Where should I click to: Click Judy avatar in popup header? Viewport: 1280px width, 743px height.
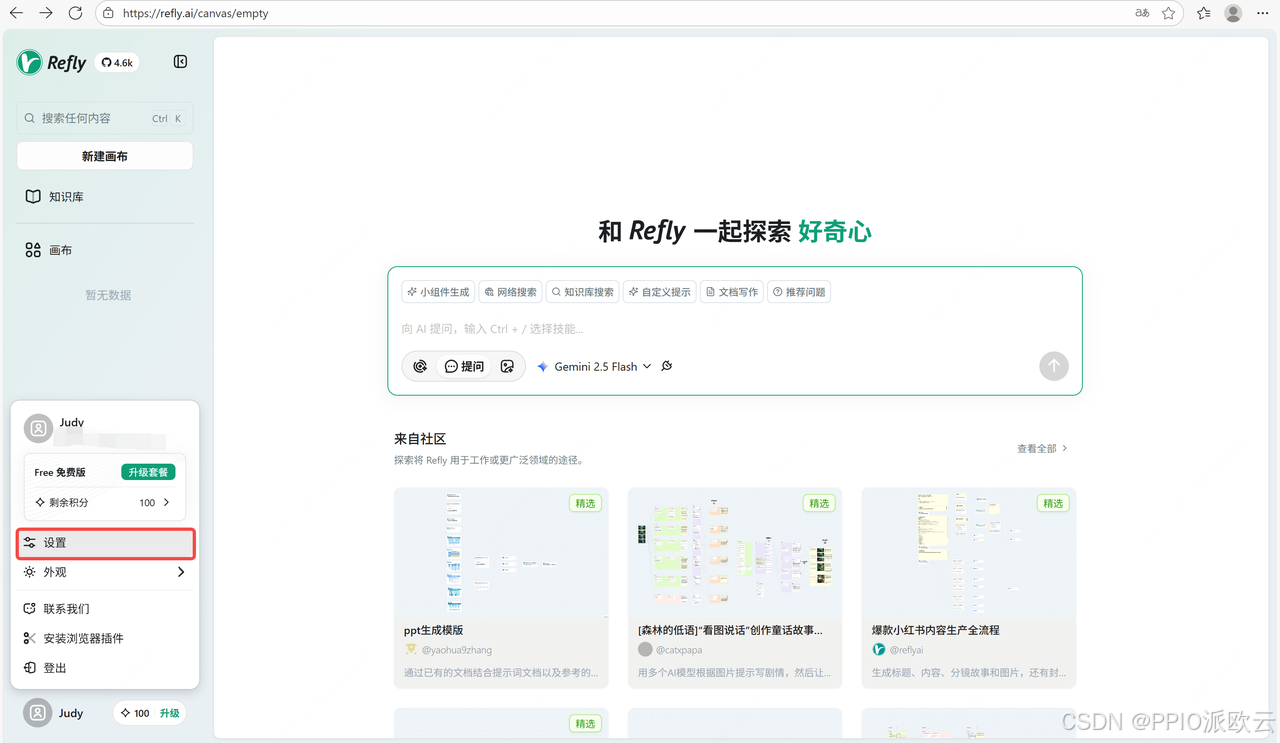point(38,428)
